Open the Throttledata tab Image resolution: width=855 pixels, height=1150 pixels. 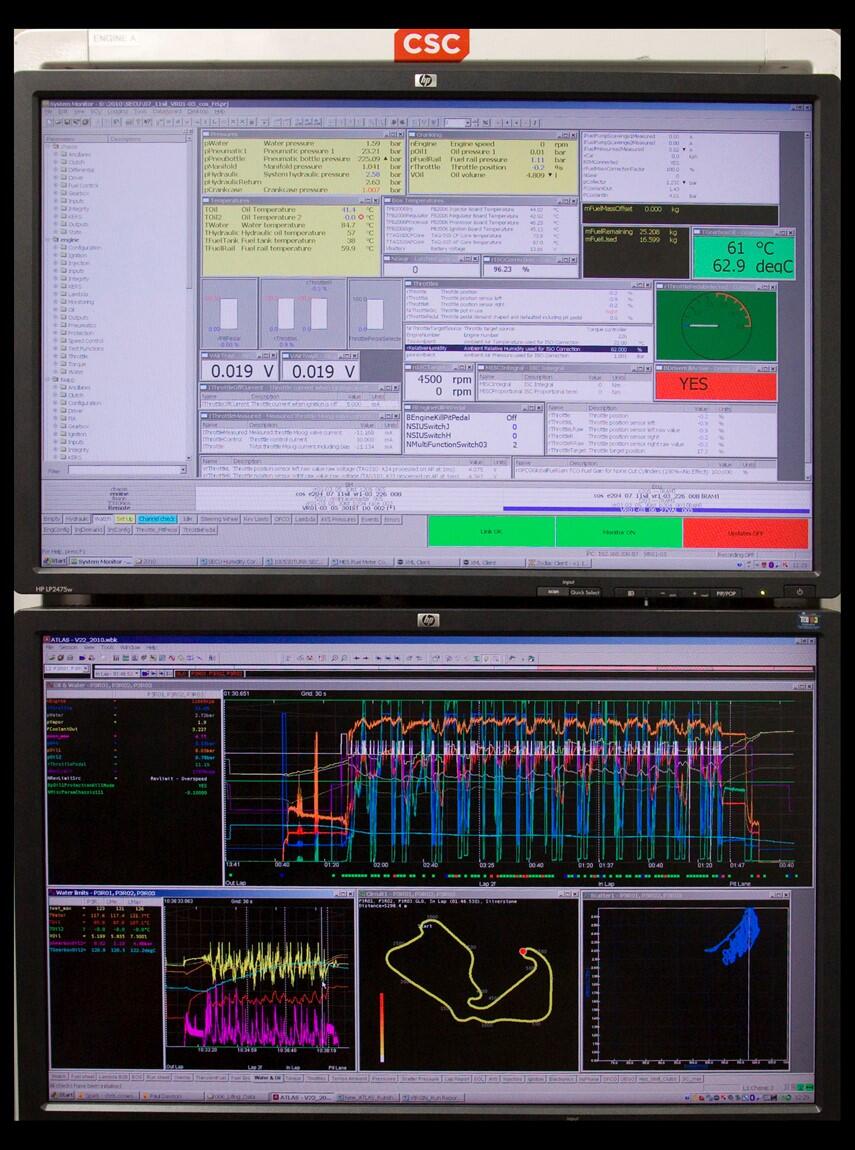(199, 530)
